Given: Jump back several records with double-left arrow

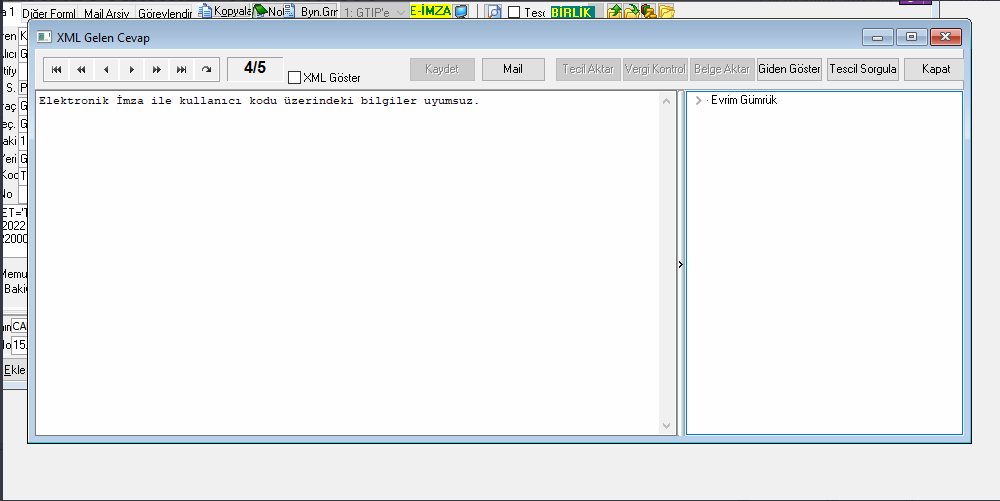Looking at the screenshot, I should (x=81, y=69).
